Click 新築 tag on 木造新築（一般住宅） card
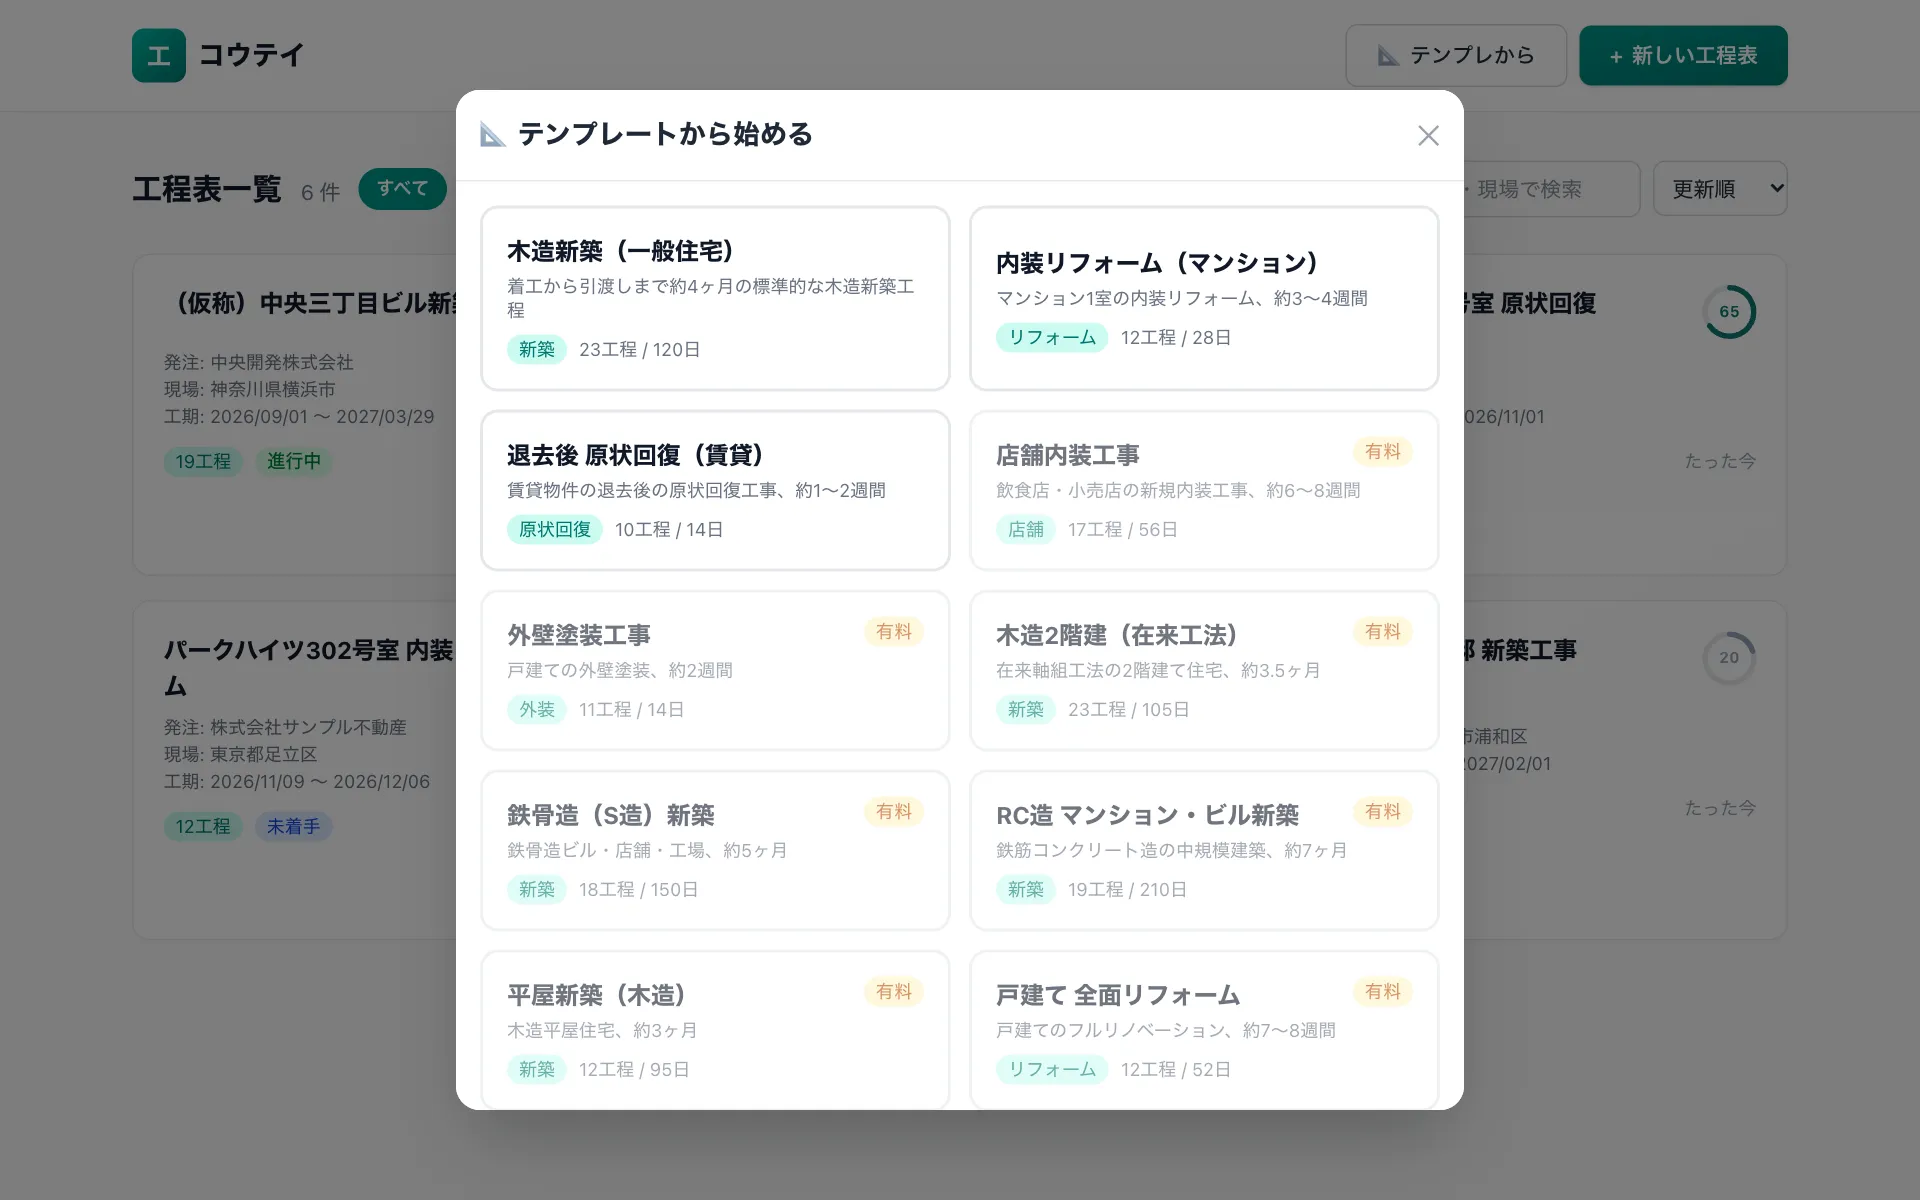 pos(537,349)
